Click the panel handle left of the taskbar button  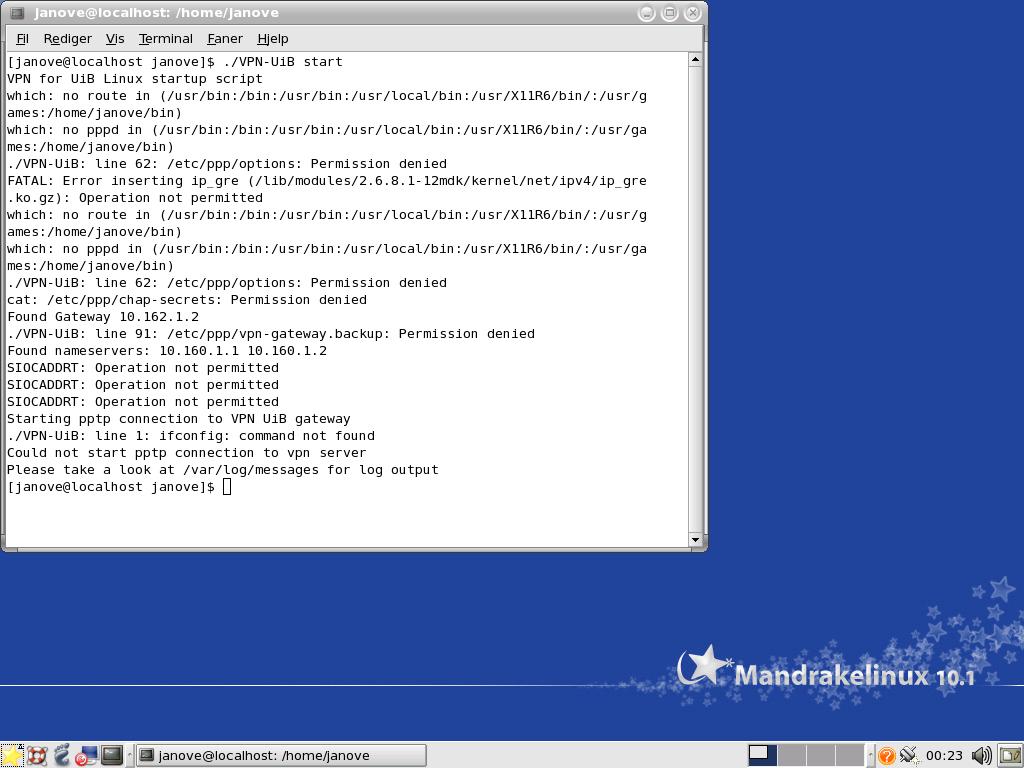point(130,756)
